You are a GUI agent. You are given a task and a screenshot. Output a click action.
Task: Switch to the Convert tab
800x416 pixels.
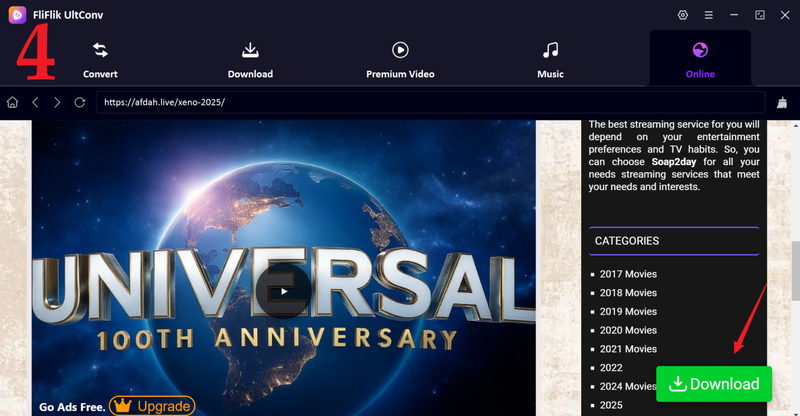pyautogui.click(x=100, y=60)
